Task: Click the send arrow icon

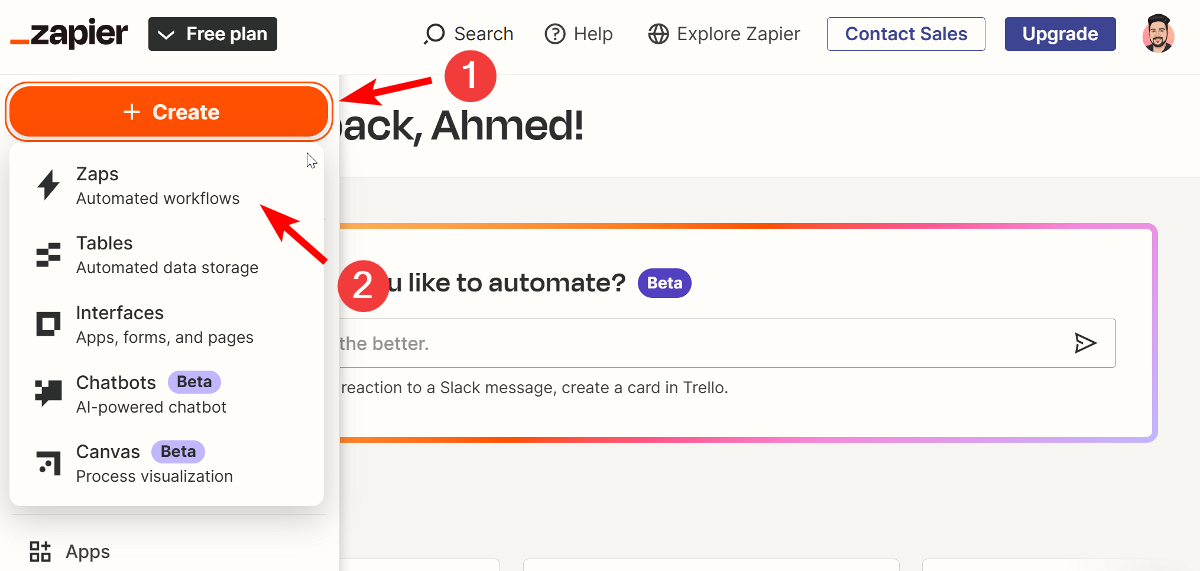Action: pyautogui.click(x=1085, y=344)
